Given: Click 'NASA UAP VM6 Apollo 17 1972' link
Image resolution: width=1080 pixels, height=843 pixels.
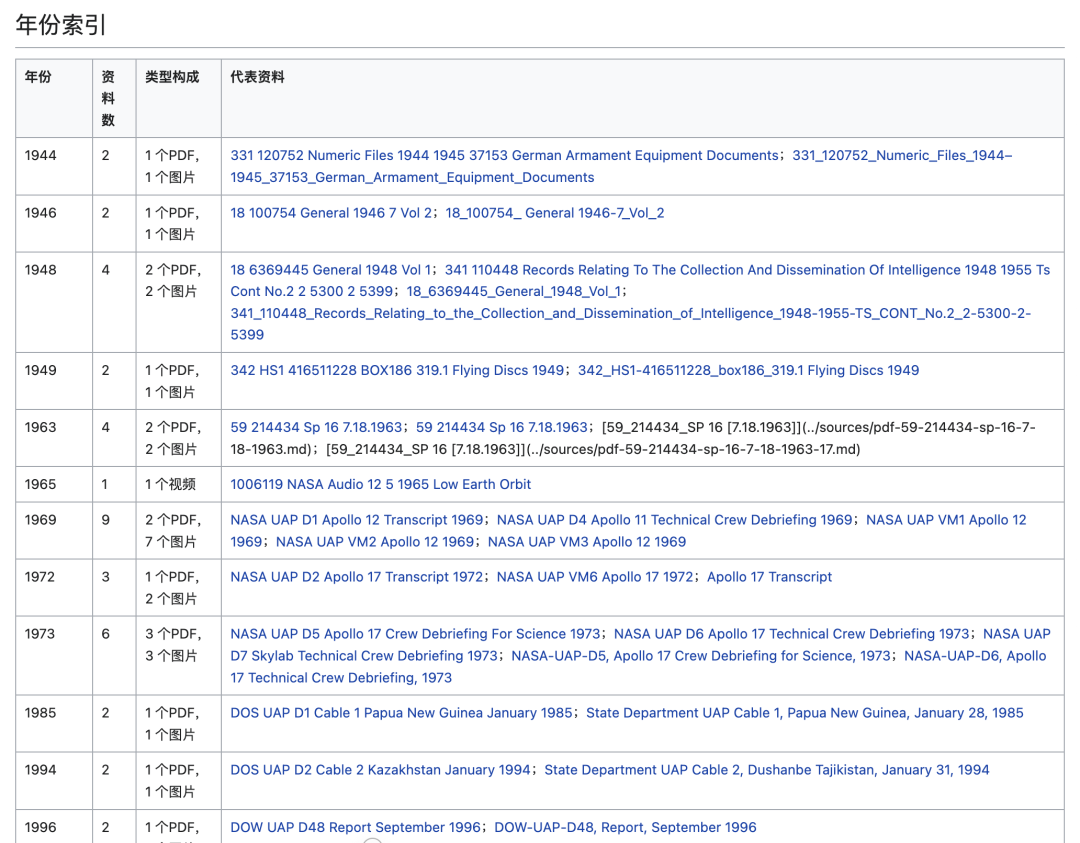Looking at the screenshot, I should pos(595,577).
